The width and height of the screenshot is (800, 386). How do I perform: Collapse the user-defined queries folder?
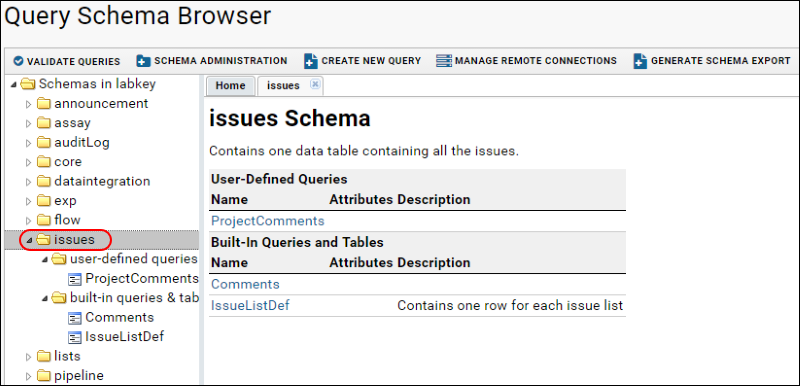point(45,260)
